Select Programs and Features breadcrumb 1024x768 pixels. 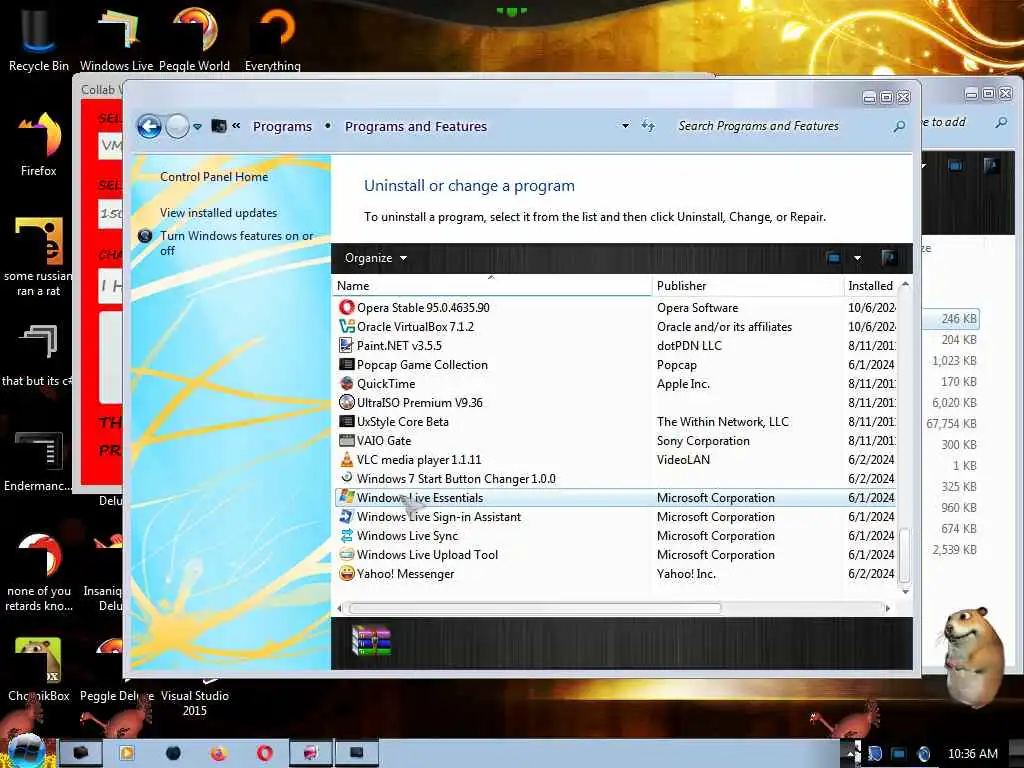(416, 126)
